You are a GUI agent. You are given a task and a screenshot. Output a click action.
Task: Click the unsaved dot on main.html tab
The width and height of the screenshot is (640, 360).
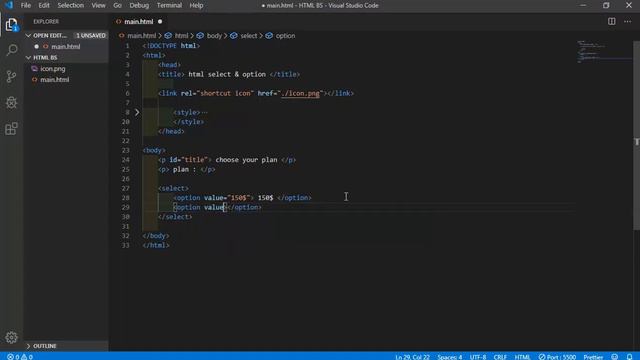(160, 21)
